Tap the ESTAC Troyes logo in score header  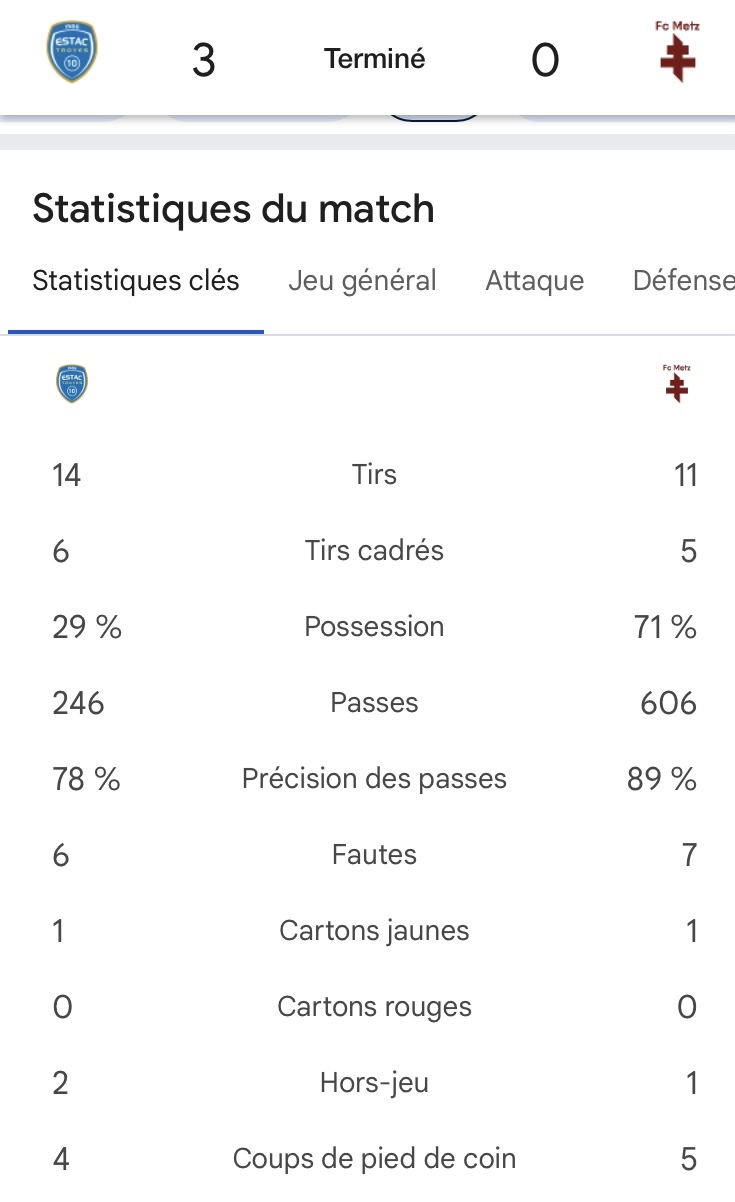pos(73,53)
